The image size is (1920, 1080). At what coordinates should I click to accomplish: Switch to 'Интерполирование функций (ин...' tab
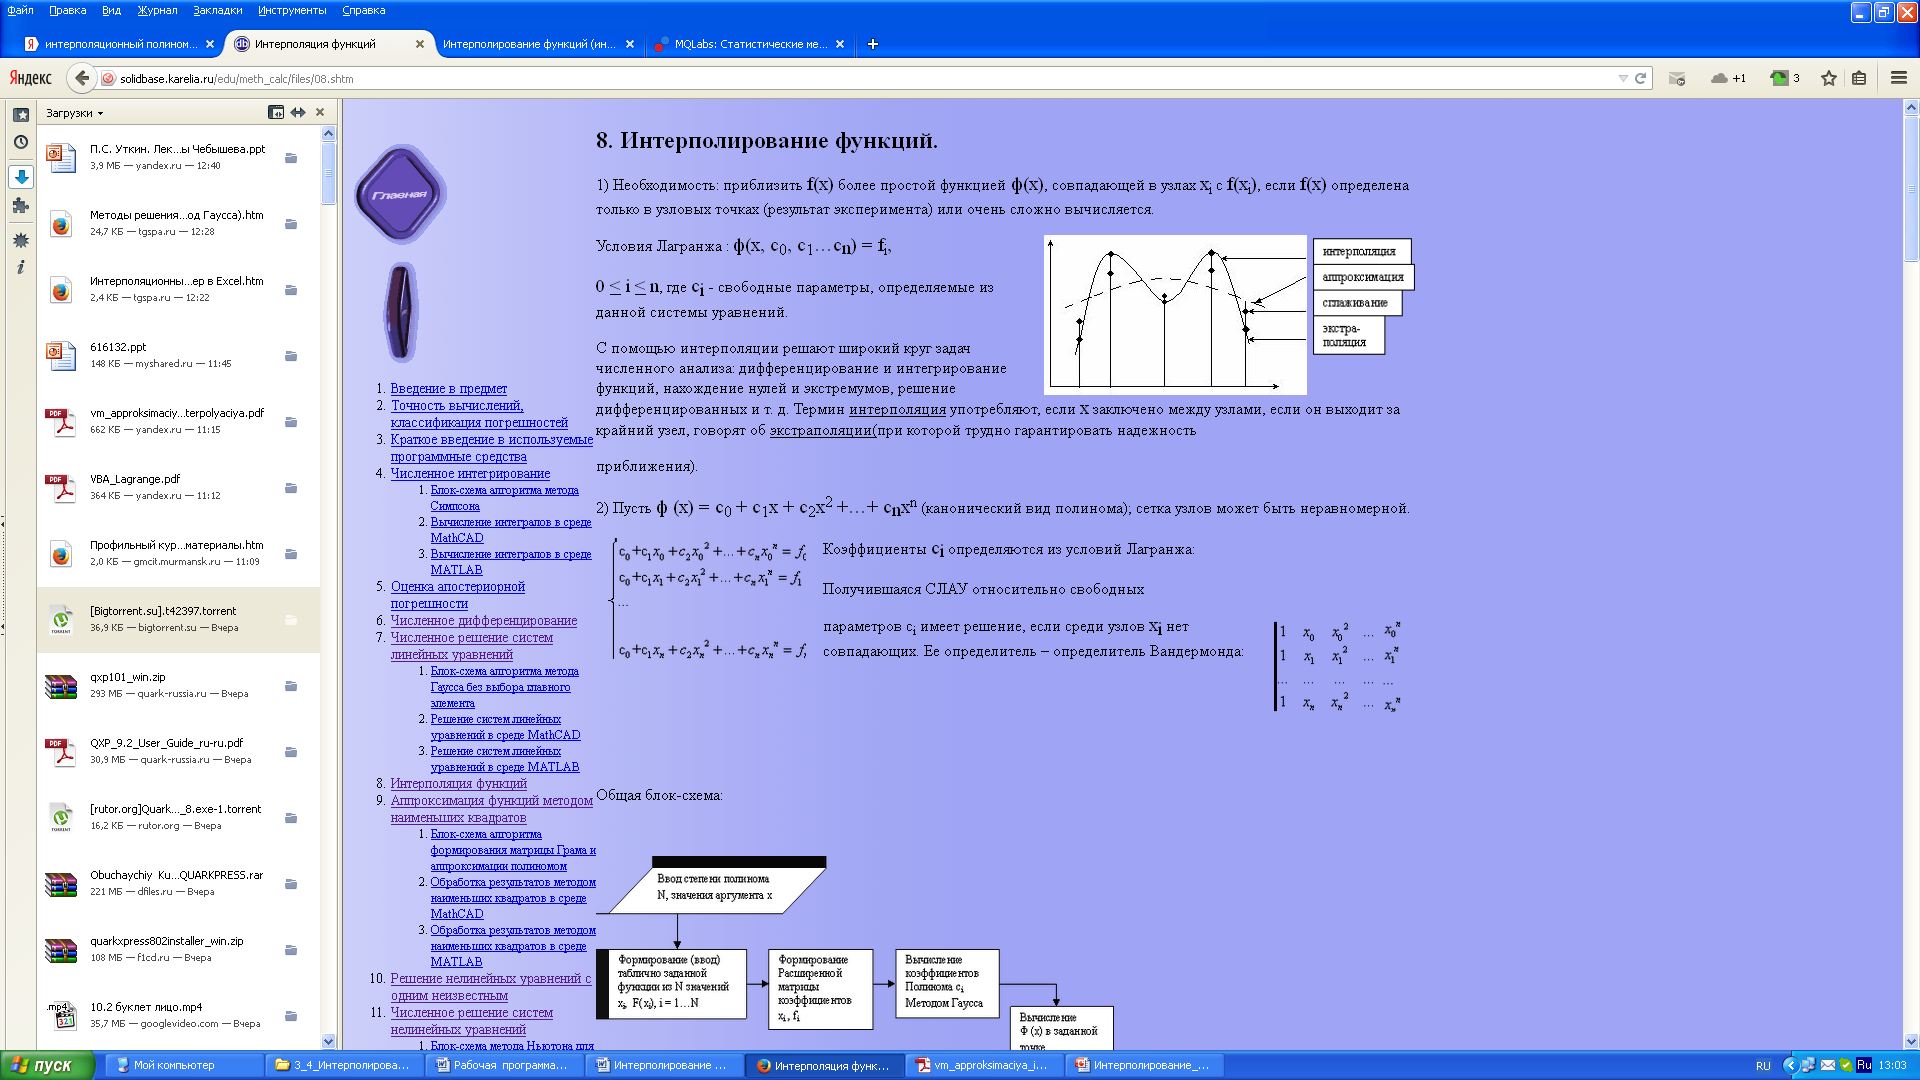530,44
